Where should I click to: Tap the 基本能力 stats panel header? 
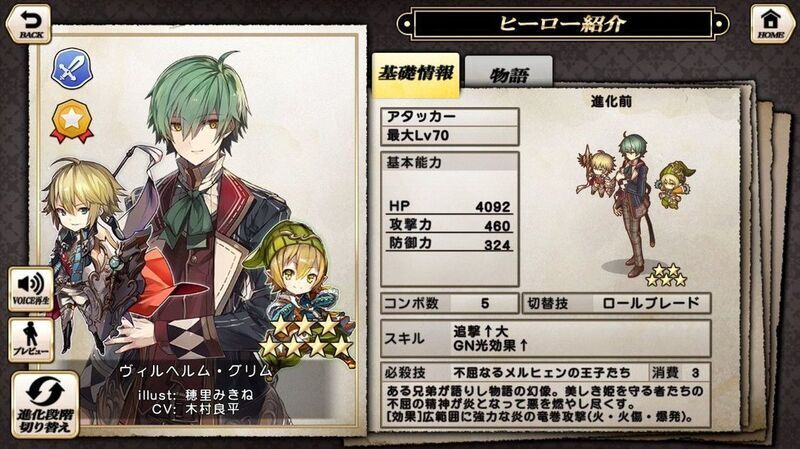tap(449, 162)
